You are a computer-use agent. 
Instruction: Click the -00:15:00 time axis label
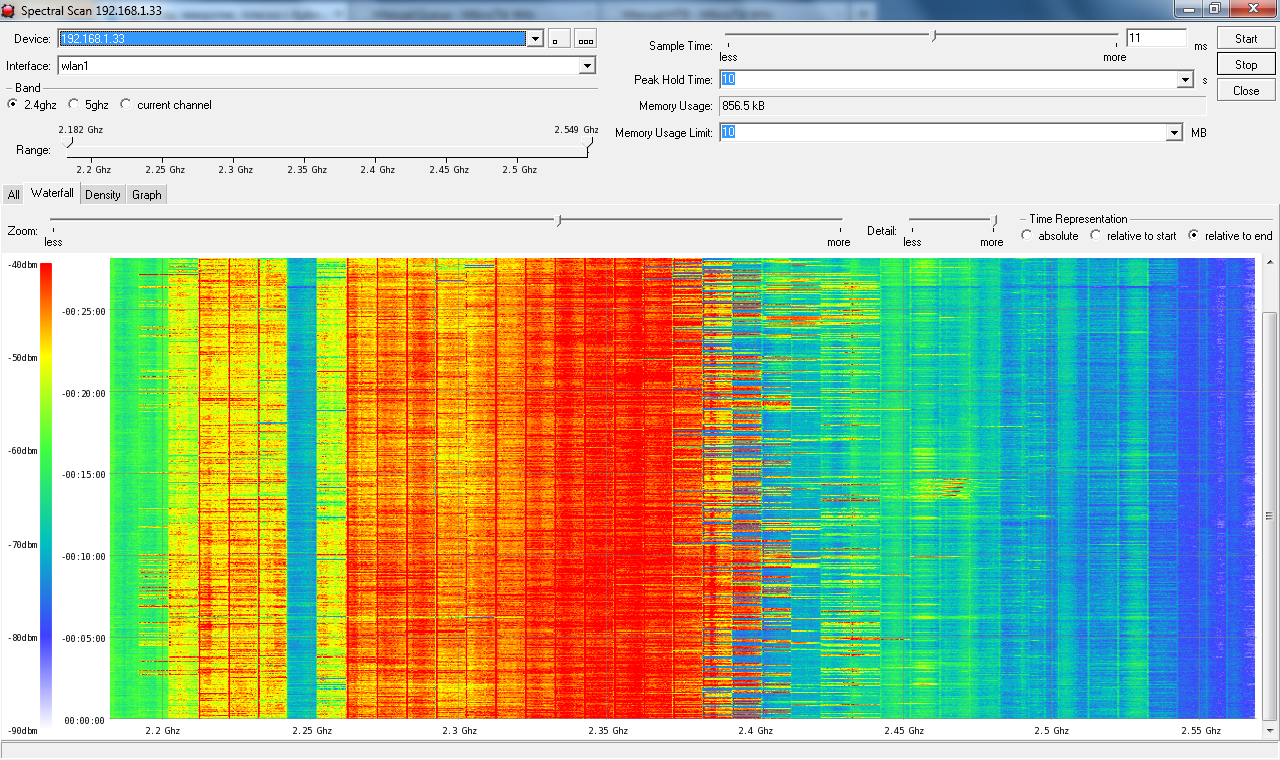coord(83,475)
